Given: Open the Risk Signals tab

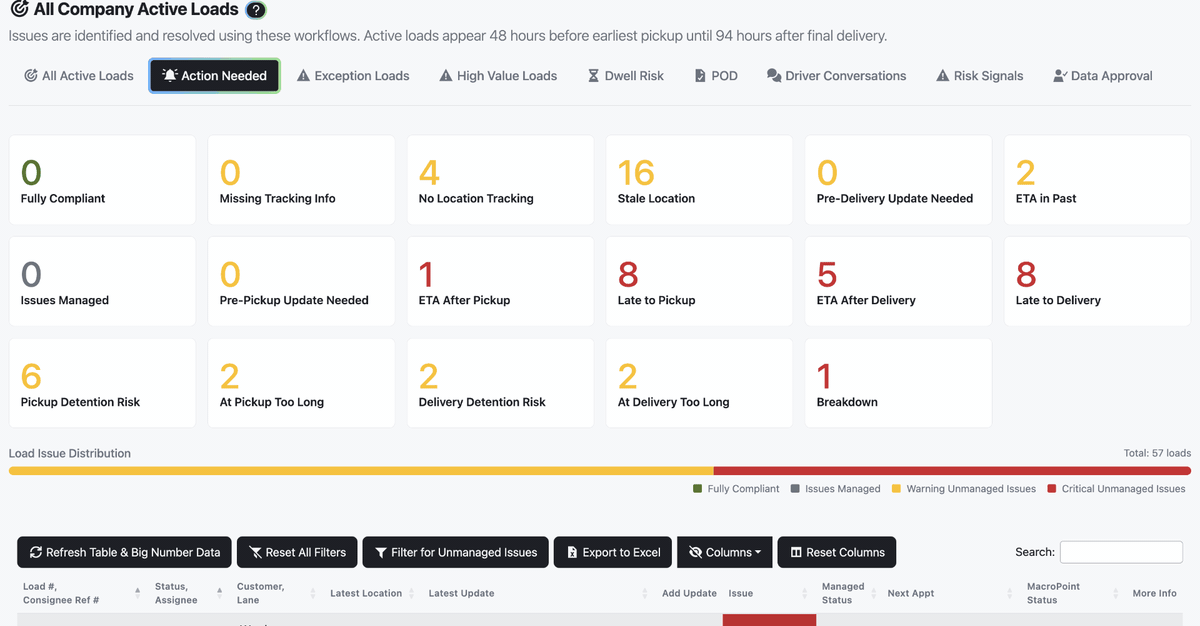Looking at the screenshot, I should pos(979,76).
